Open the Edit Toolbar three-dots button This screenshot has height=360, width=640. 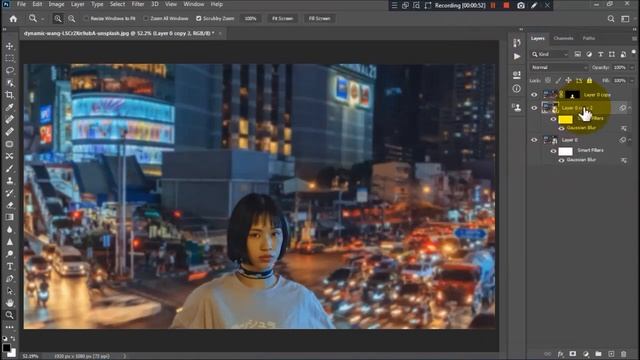[x=9, y=327]
